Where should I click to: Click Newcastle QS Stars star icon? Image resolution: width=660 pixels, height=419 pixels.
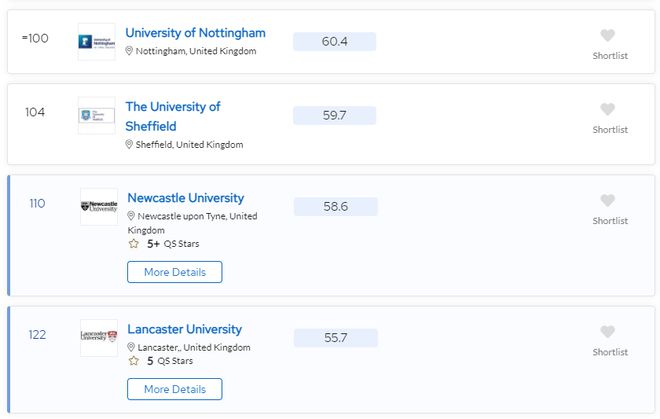(x=133, y=243)
